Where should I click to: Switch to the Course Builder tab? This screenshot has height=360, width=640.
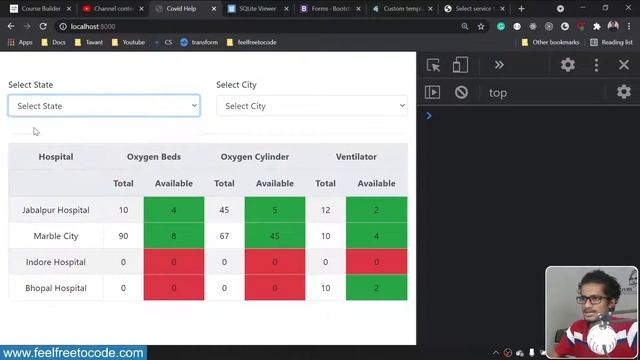point(40,9)
